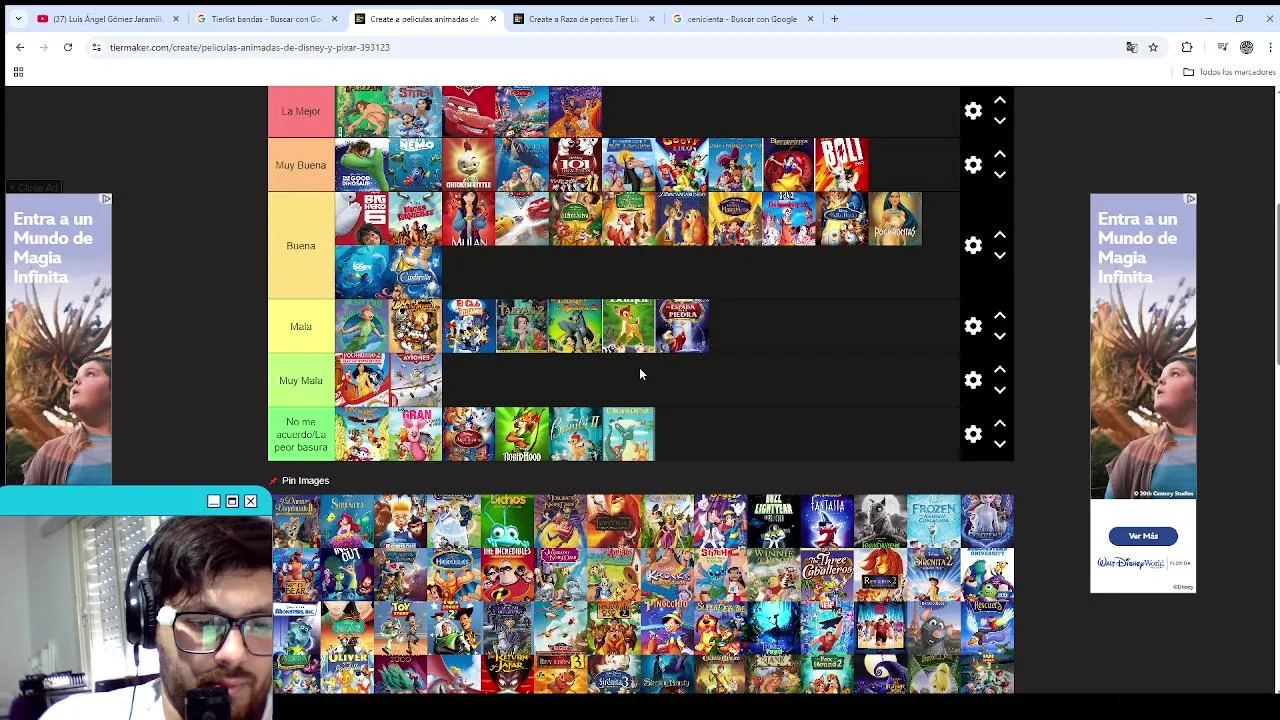Open the apps grid in bookmarks bar
The height and width of the screenshot is (720, 1280).
click(x=18, y=72)
